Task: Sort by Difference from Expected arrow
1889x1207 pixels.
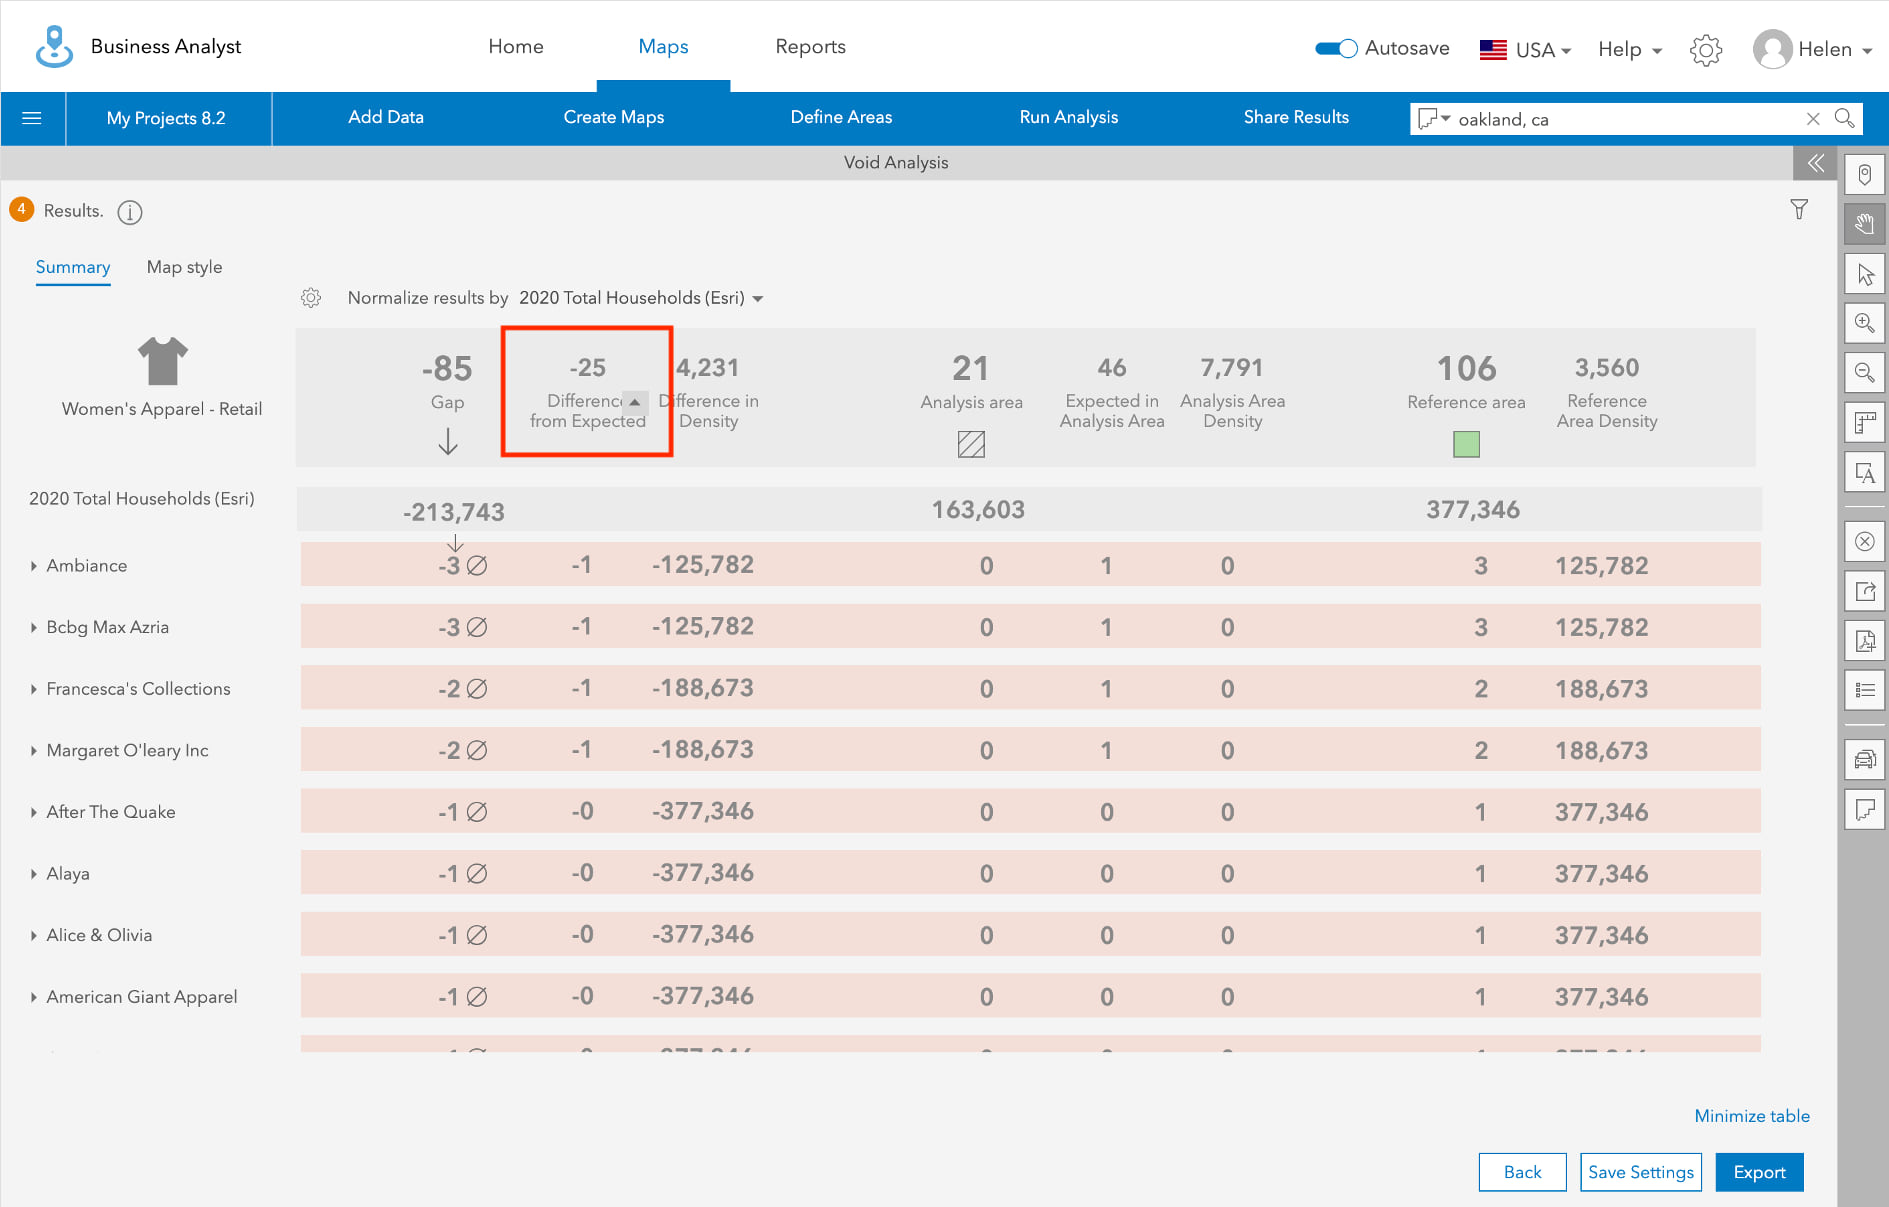Action: pyautogui.click(x=634, y=402)
